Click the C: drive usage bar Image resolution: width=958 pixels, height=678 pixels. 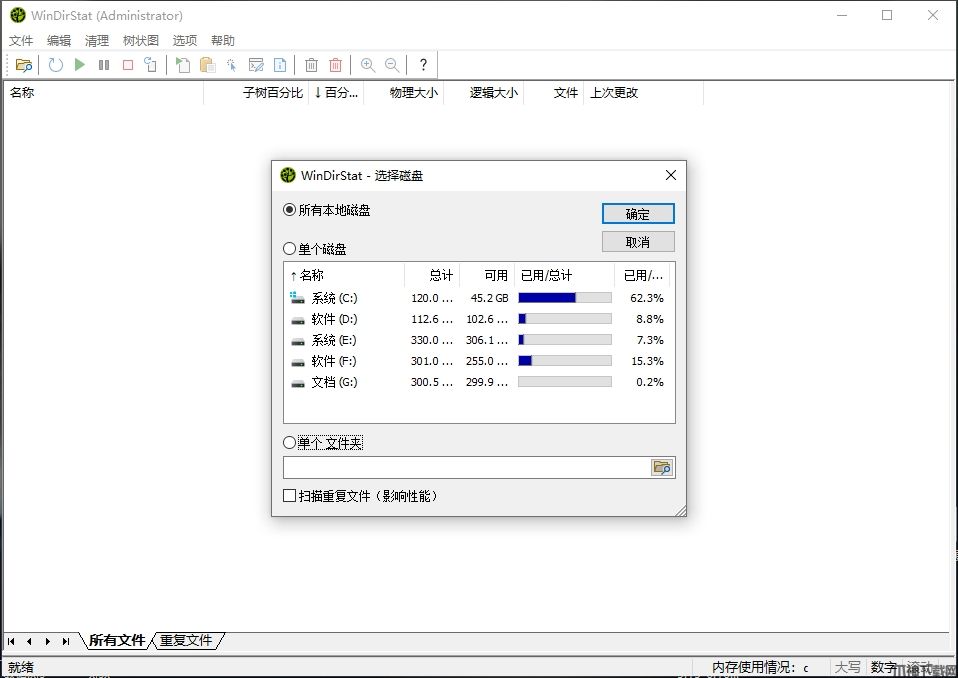565,298
